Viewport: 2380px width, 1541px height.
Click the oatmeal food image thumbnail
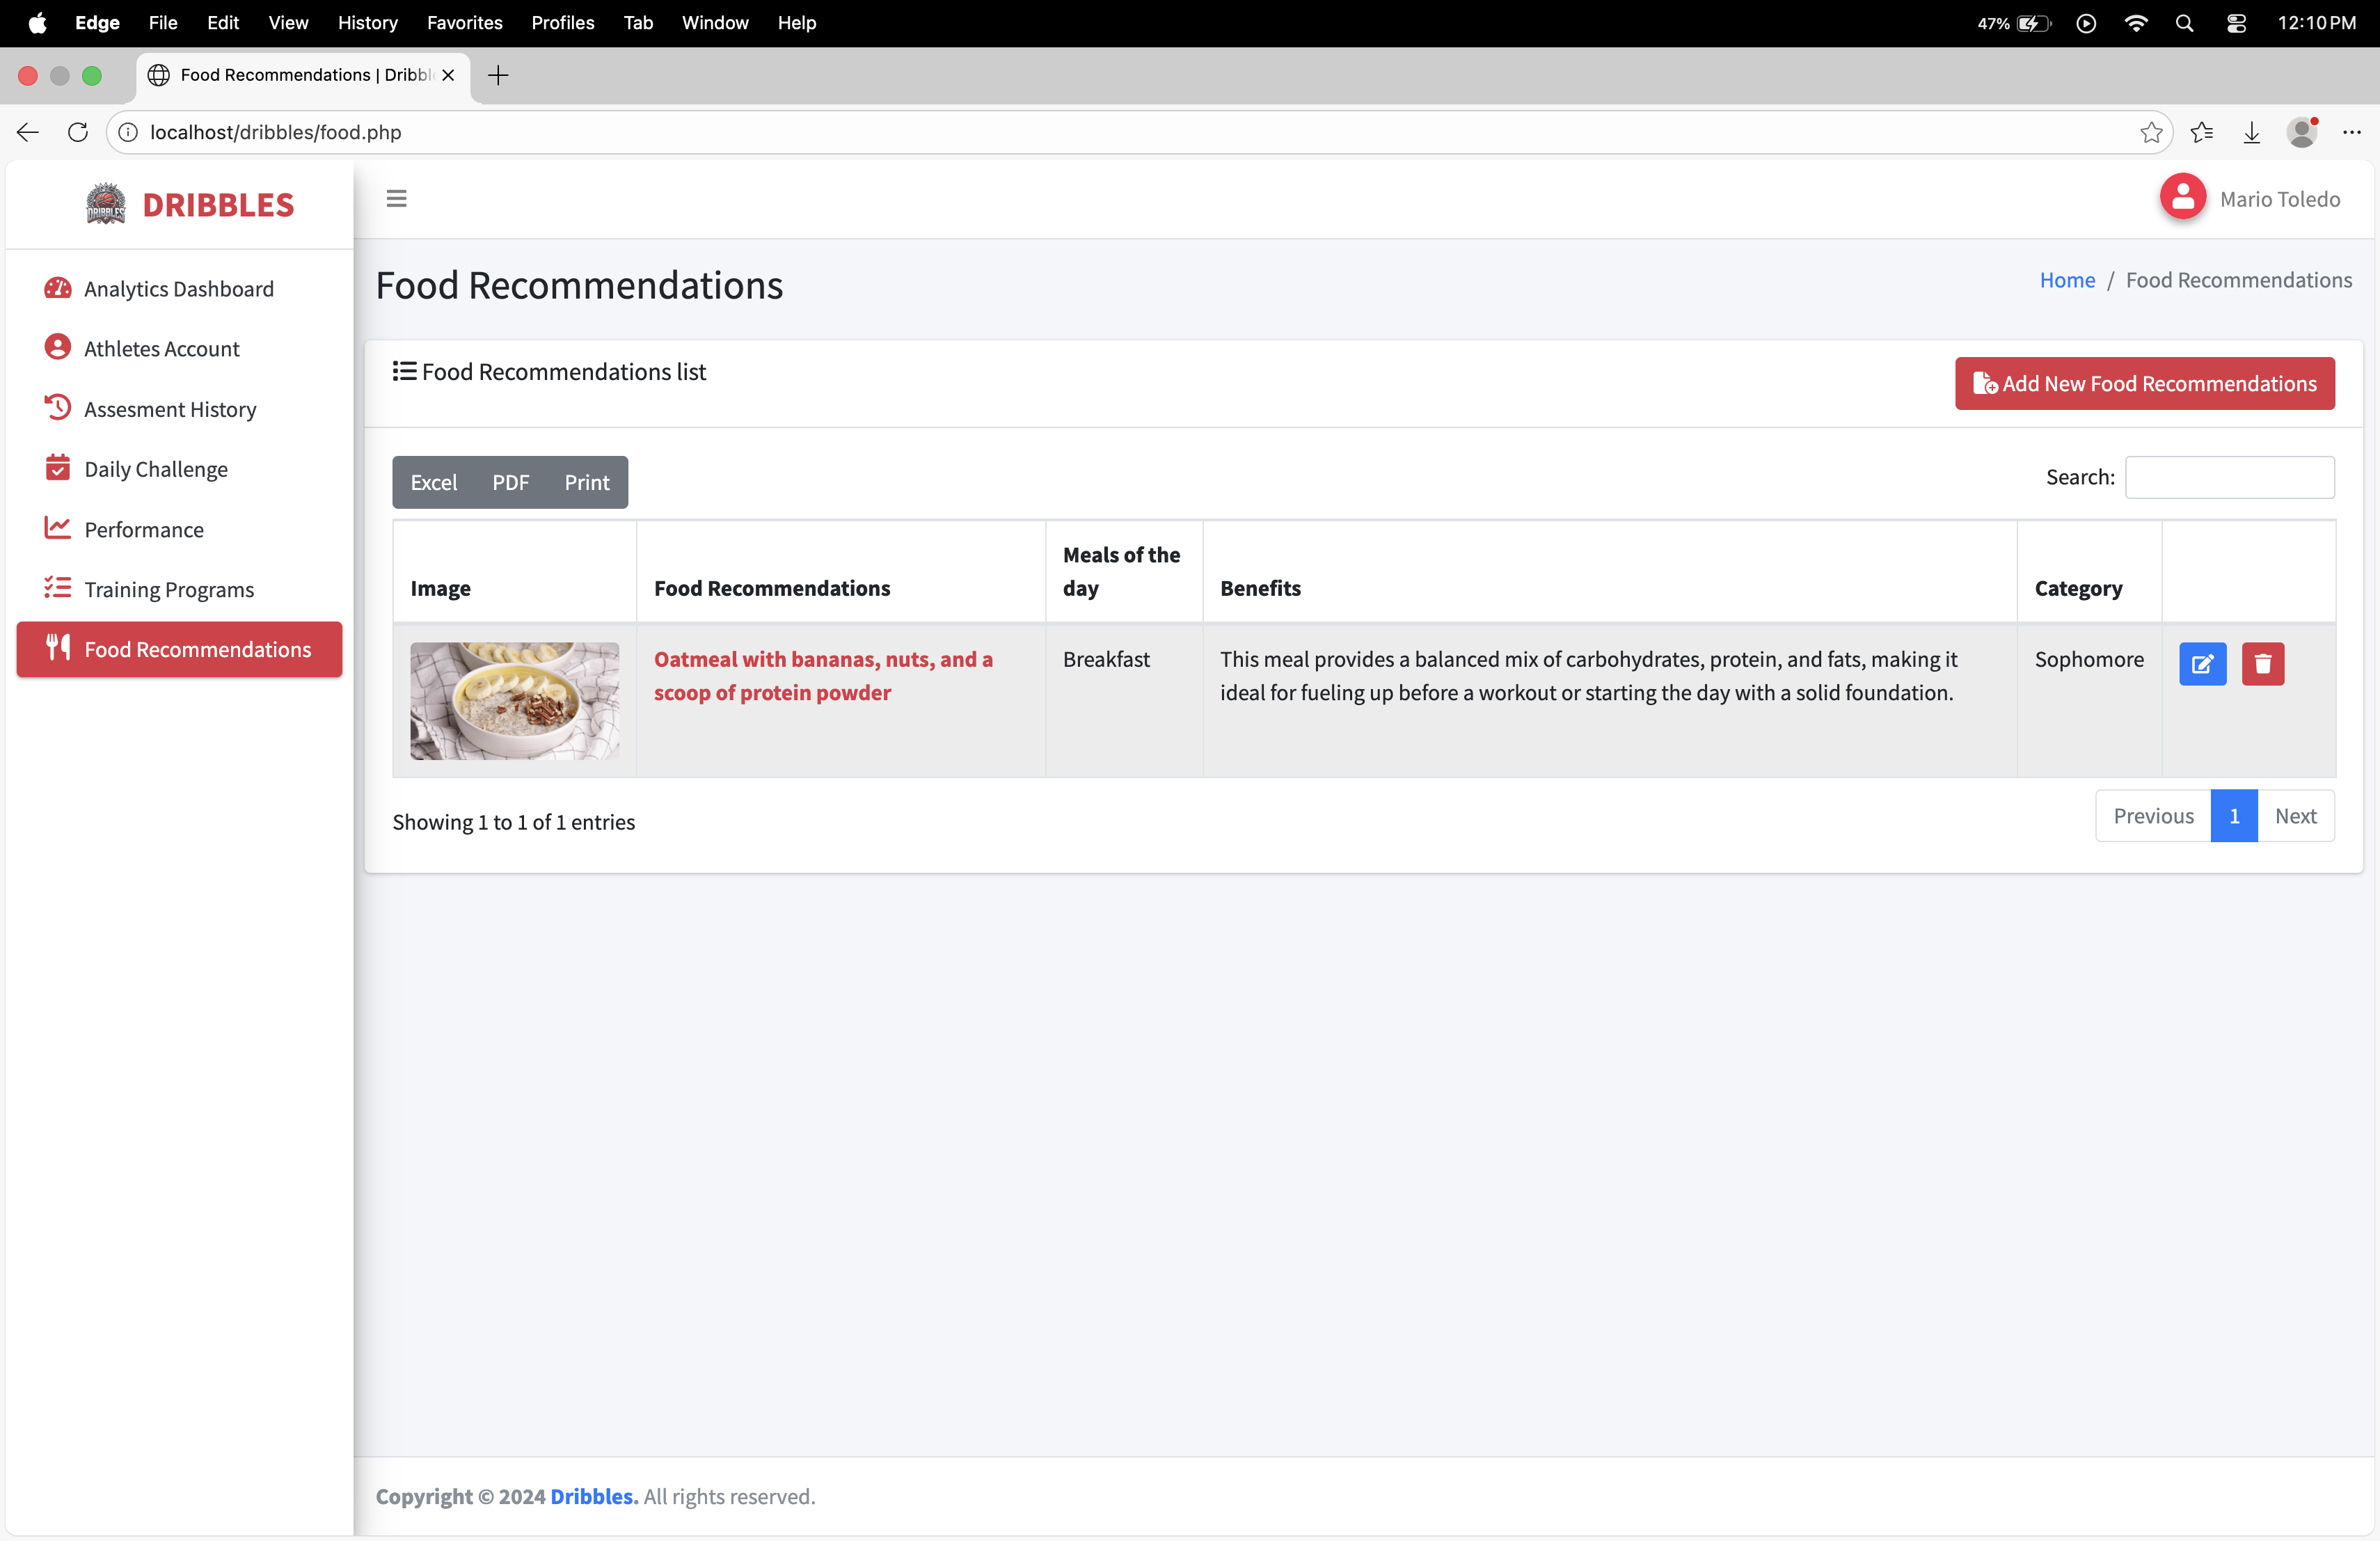coord(514,701)
